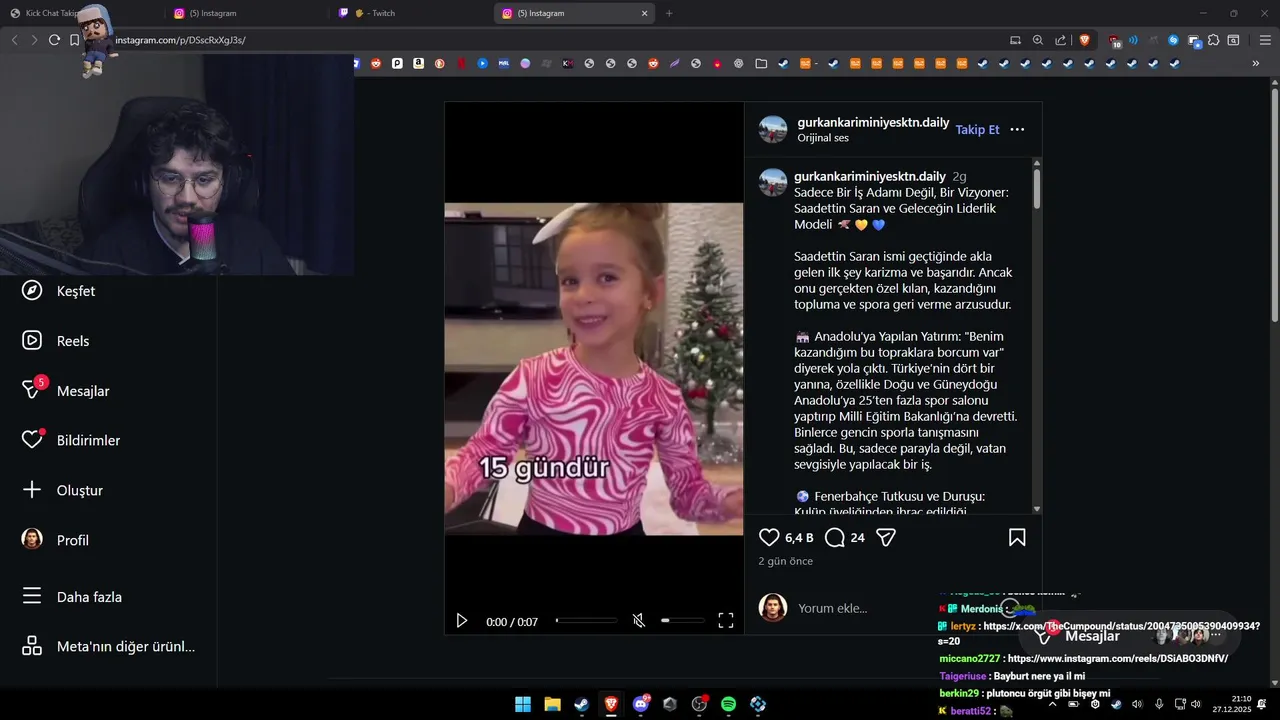Play the video with the play button
Image resolution: width=1280 pixels, height=720 pixels.
click(461, 621)
